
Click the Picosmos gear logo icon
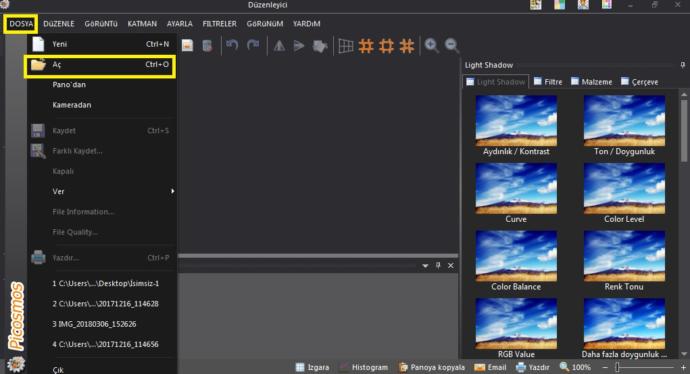point(16,364)
